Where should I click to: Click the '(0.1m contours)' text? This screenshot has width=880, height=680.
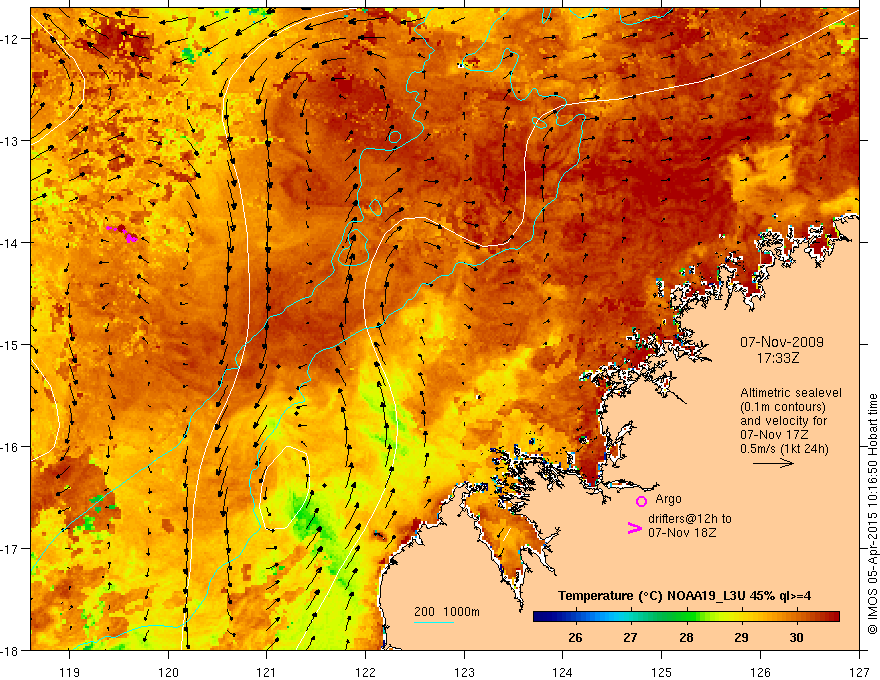(x=783, y=407)
